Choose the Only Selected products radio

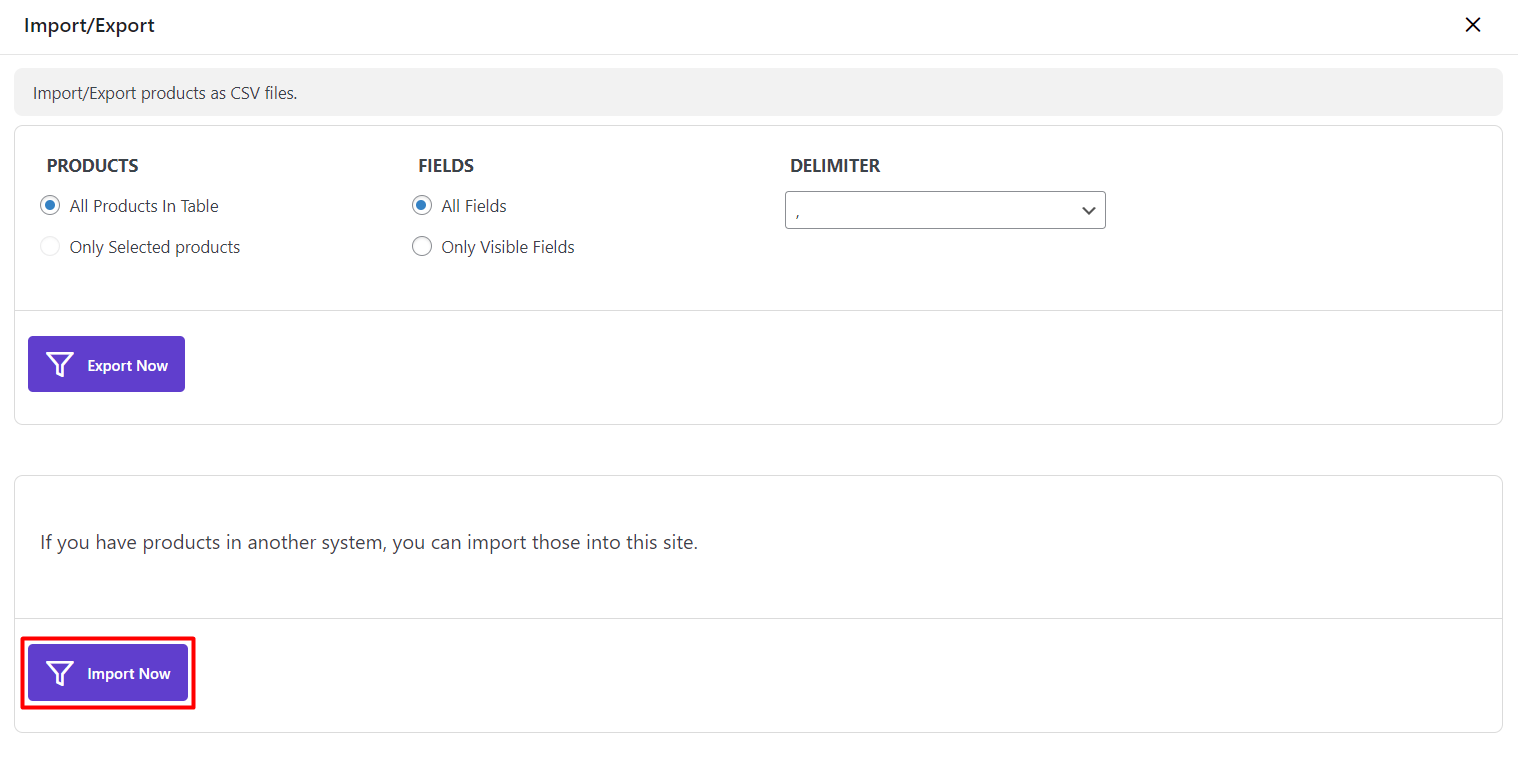point(50,247)
